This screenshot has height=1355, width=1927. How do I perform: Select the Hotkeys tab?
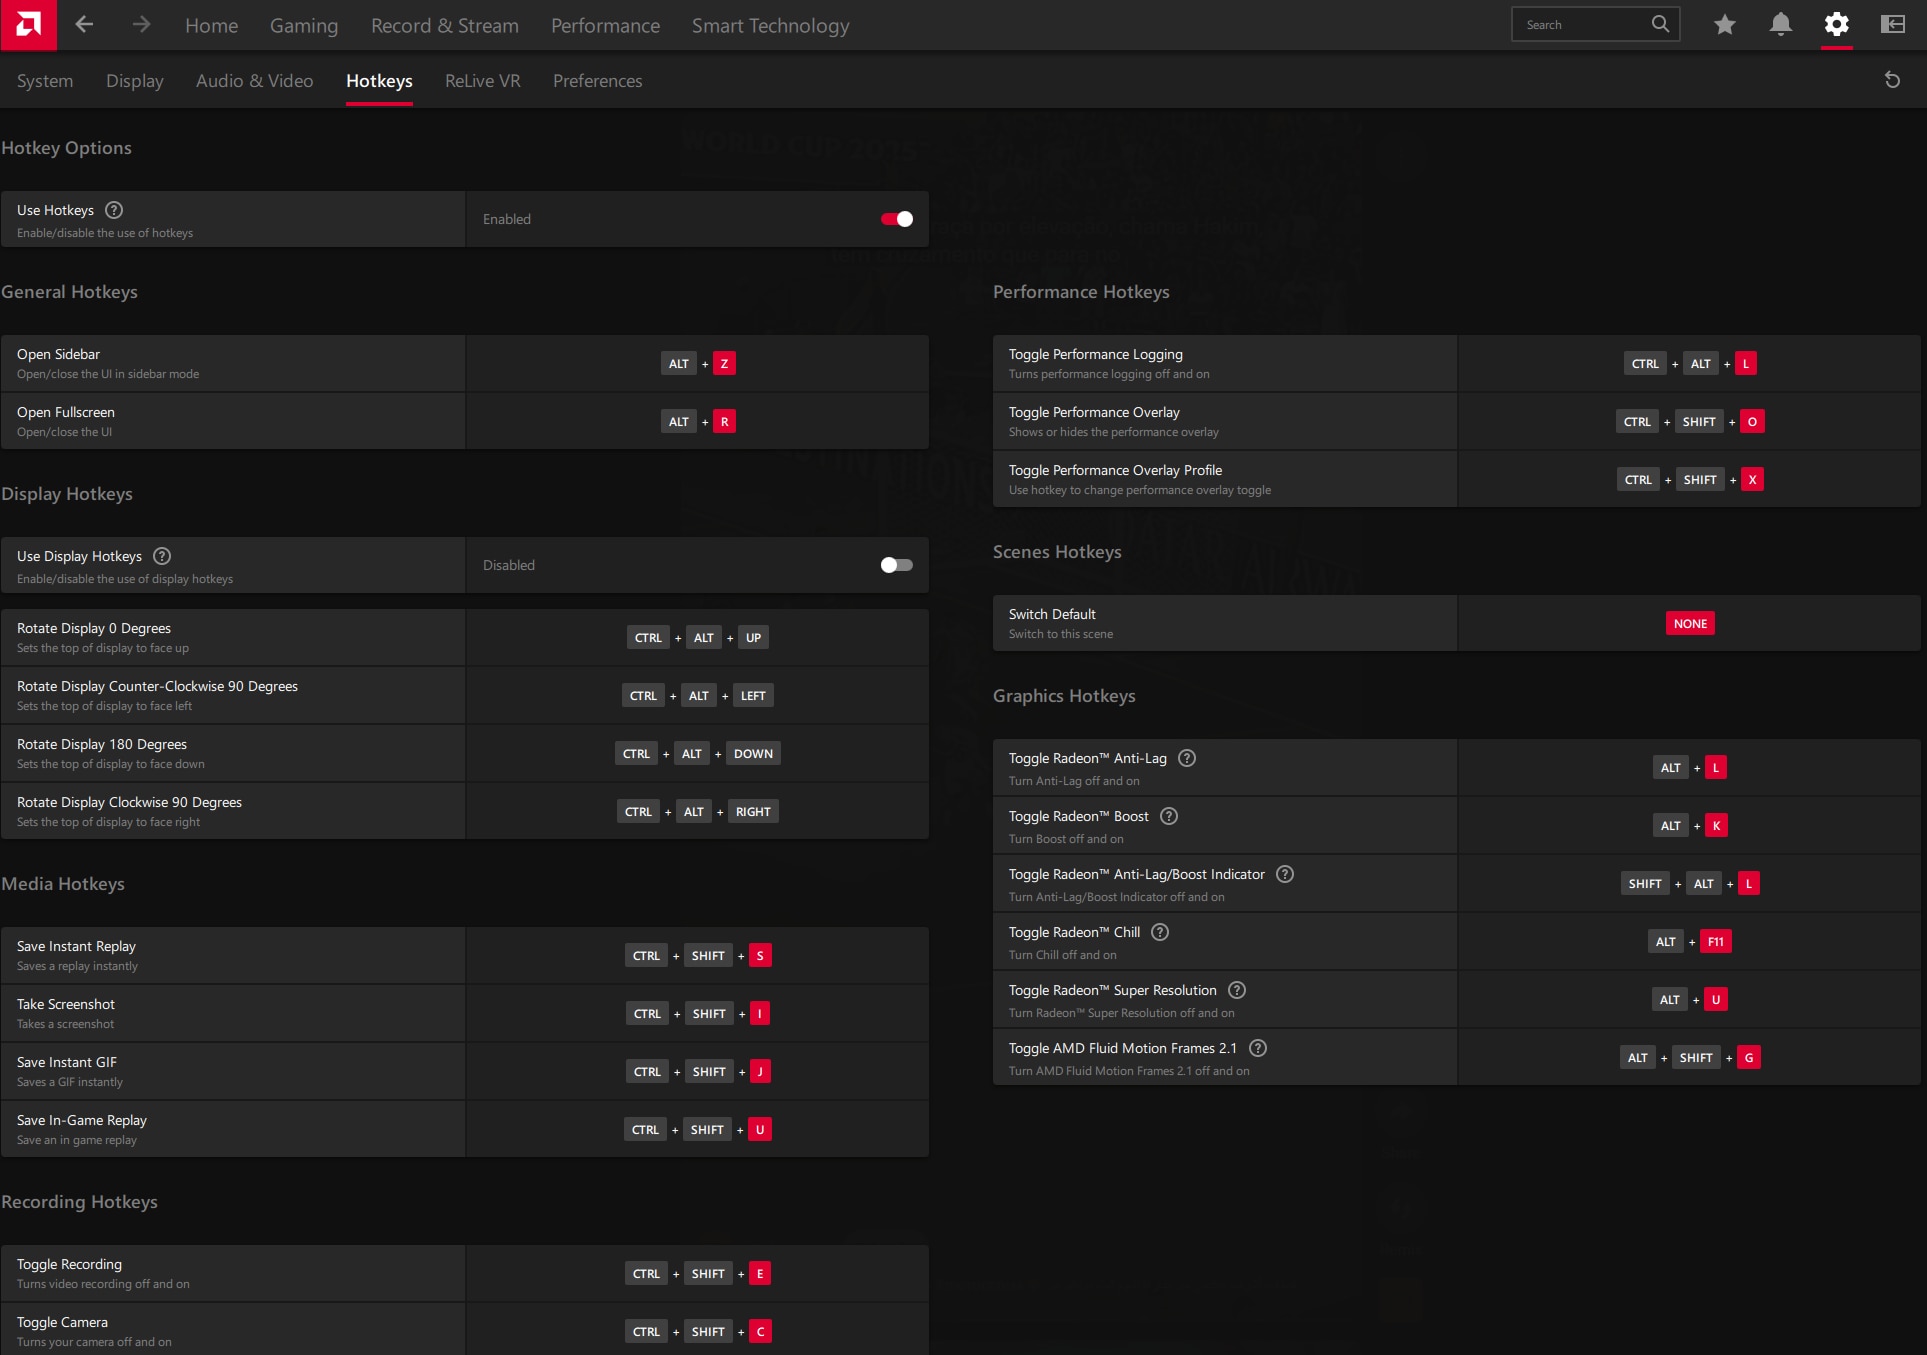click(x=379, y=81)
